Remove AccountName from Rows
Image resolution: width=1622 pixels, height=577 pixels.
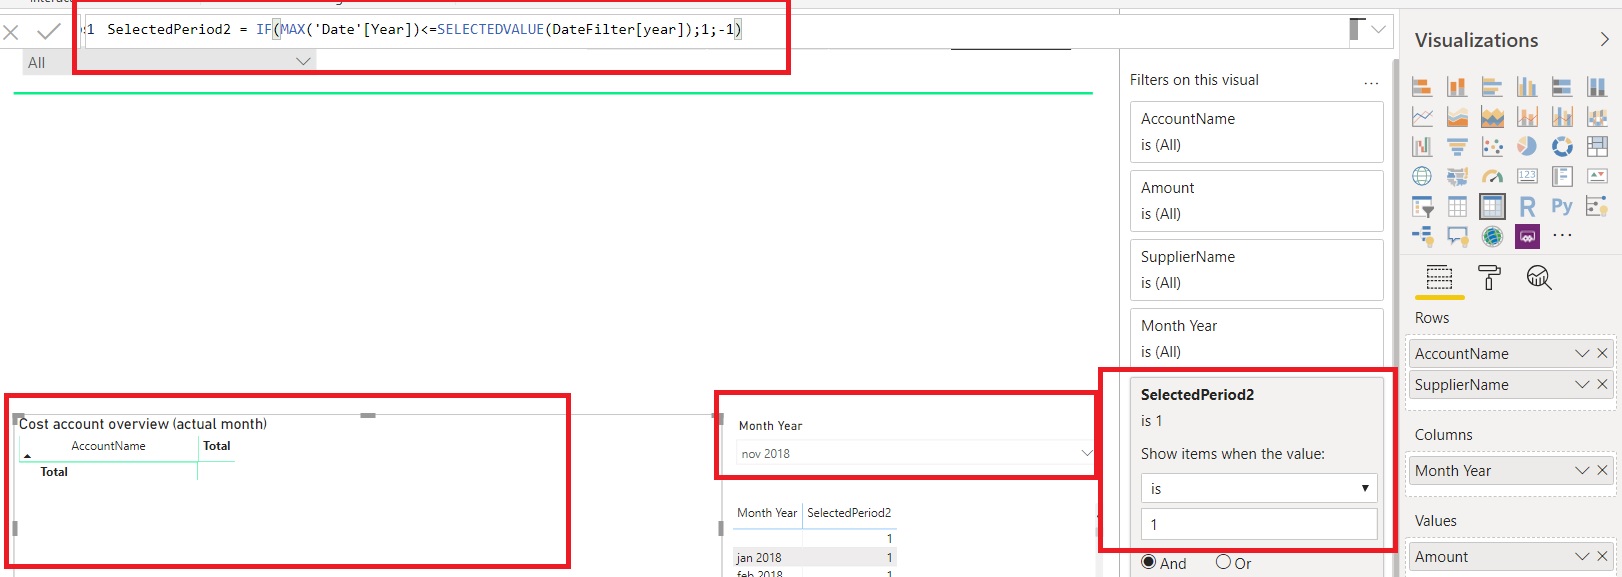(1602, 353)
